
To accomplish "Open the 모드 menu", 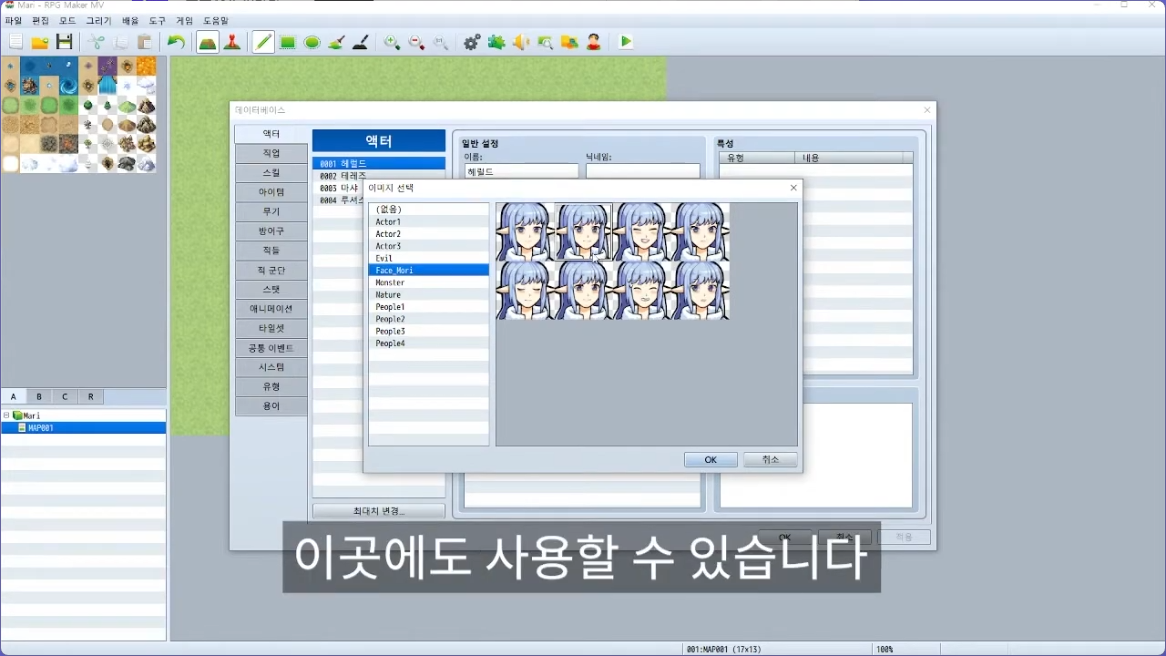I will [68, 21].
